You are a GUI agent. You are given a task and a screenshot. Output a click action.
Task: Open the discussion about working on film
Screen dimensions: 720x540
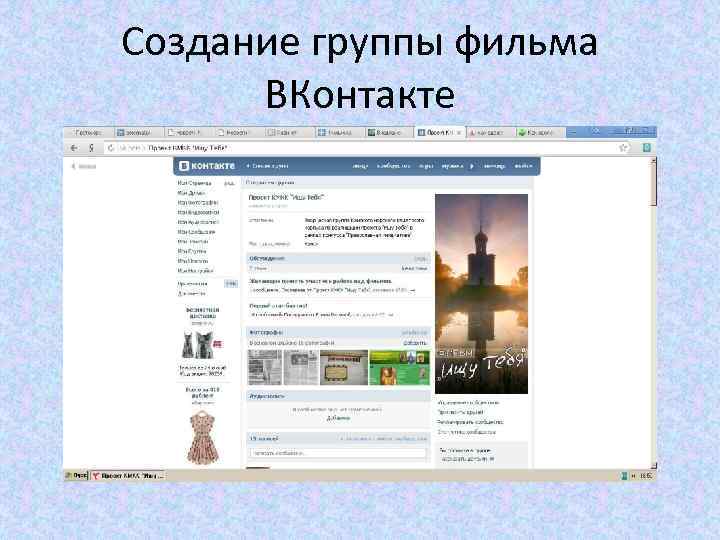coord(321,281)
